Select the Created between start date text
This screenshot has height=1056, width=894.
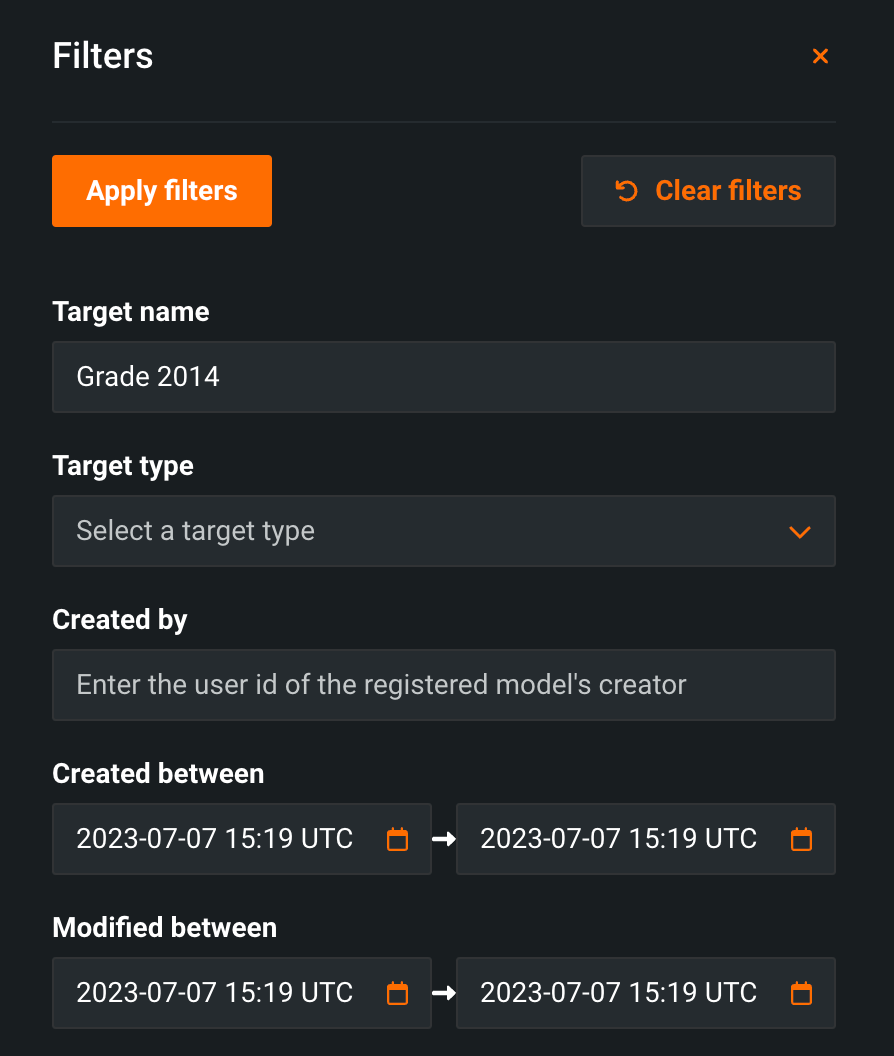coord(215,839)
